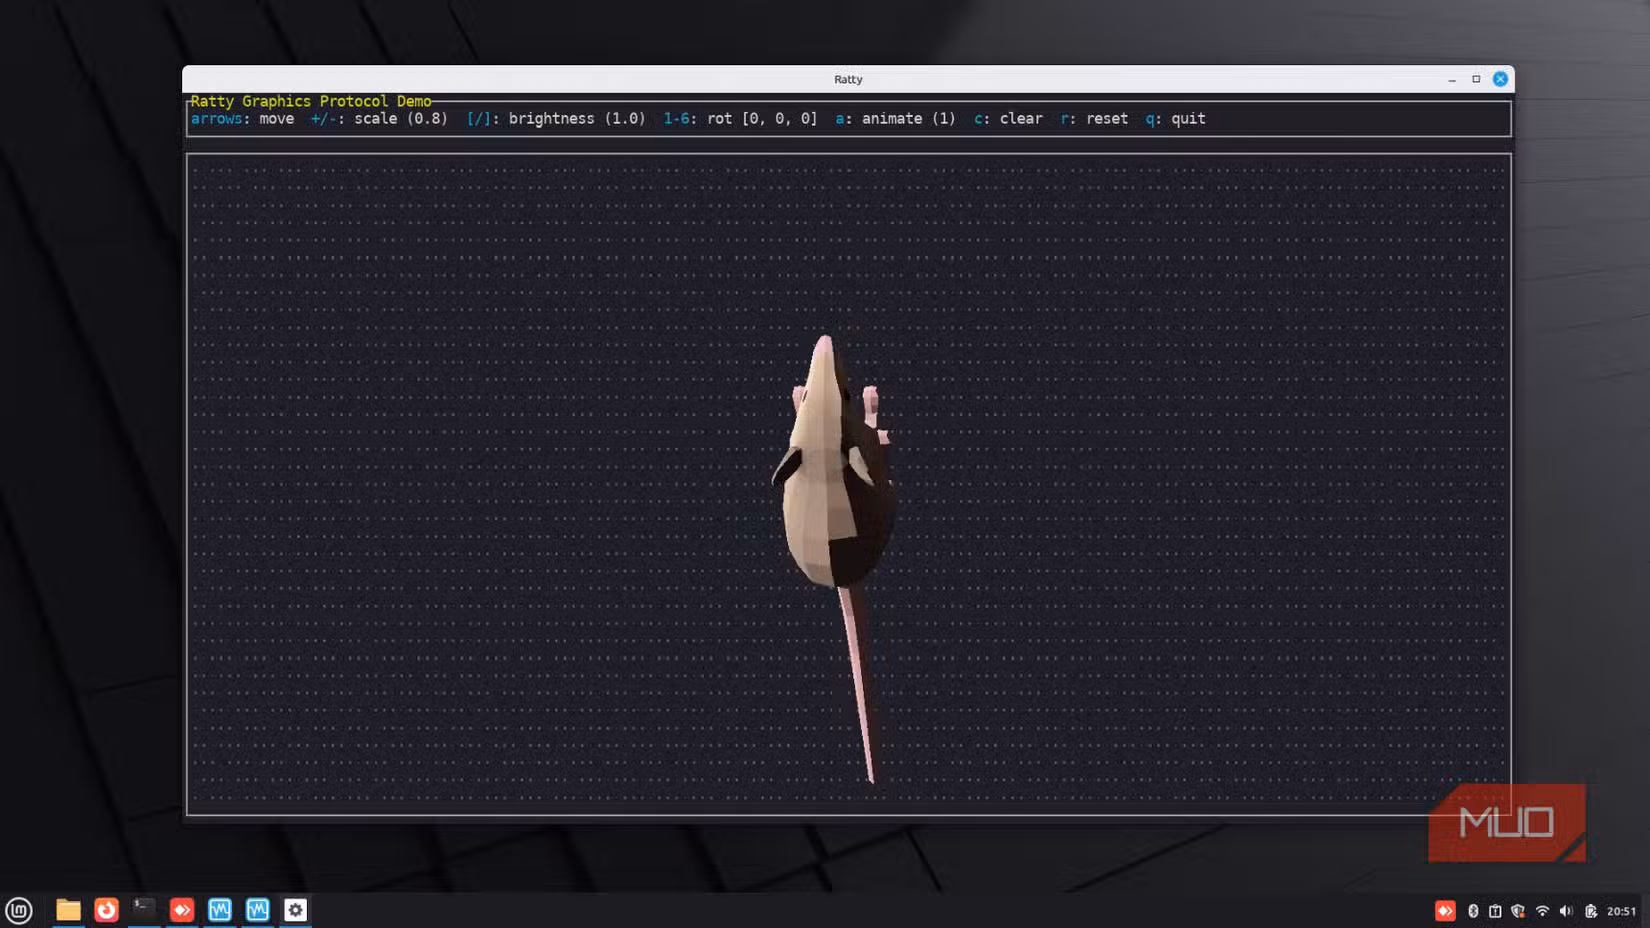1650x928 pixels.
Task: Click the "a: animate (1)" hint text
Action: coord(896,118)
